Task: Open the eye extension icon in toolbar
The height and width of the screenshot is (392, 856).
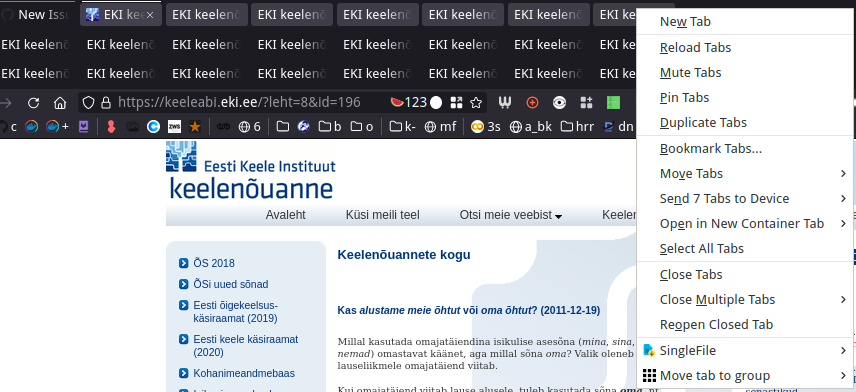Action: (x=559, y=102)
